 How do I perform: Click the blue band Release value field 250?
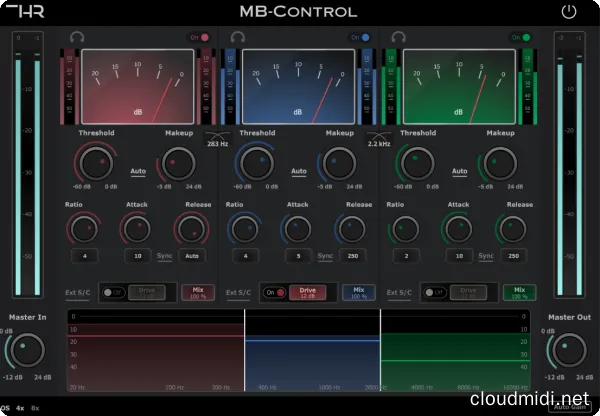pos(353,256)
